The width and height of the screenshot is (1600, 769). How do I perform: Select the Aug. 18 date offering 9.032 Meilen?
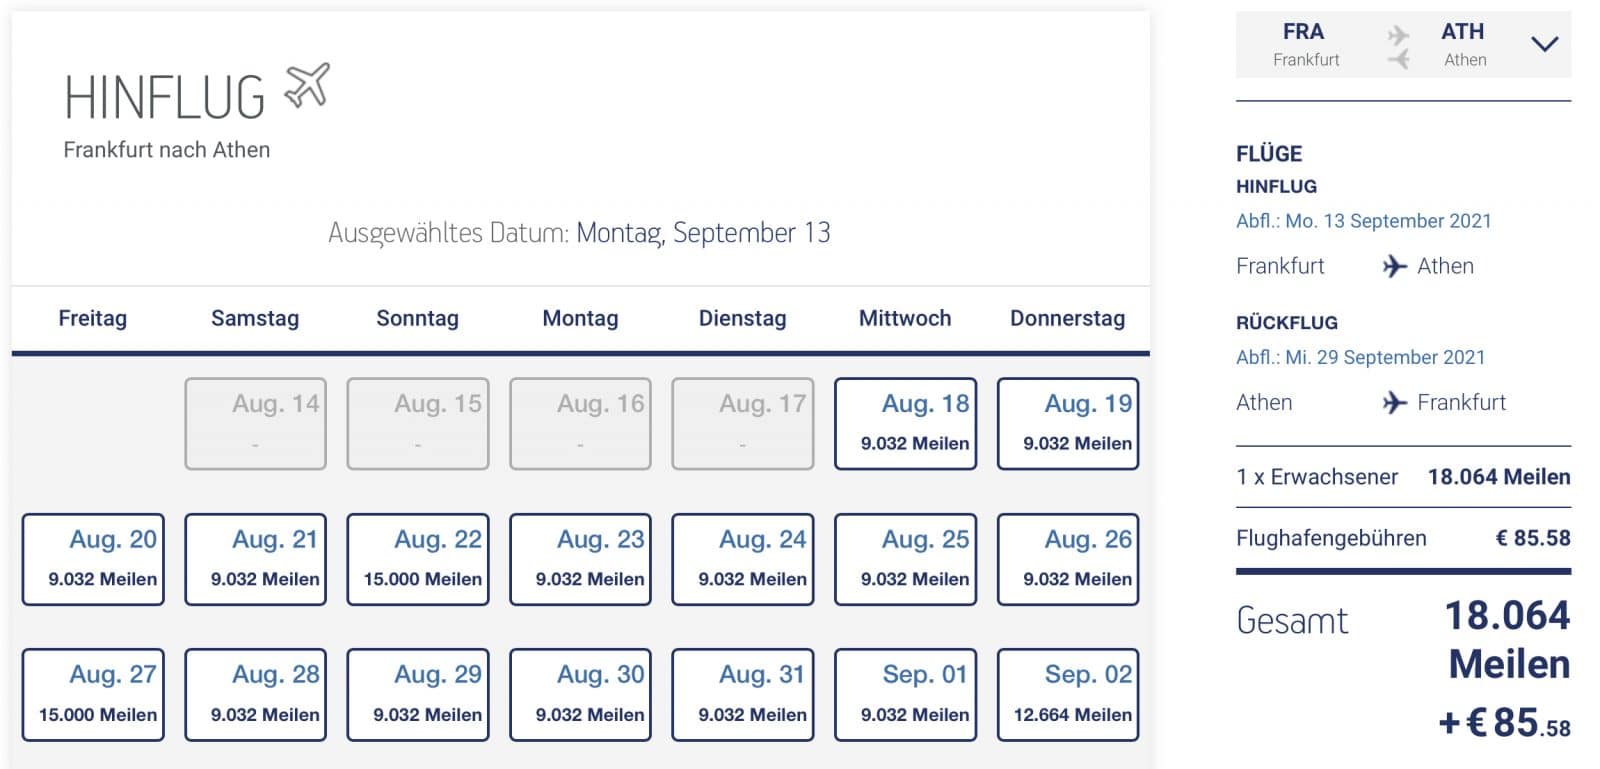tap(905, 422)
